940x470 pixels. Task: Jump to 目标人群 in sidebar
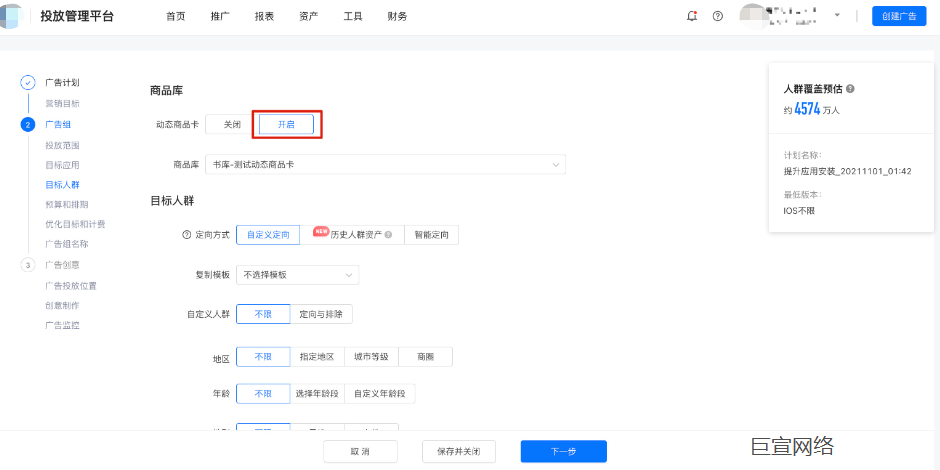coord(62,185)
